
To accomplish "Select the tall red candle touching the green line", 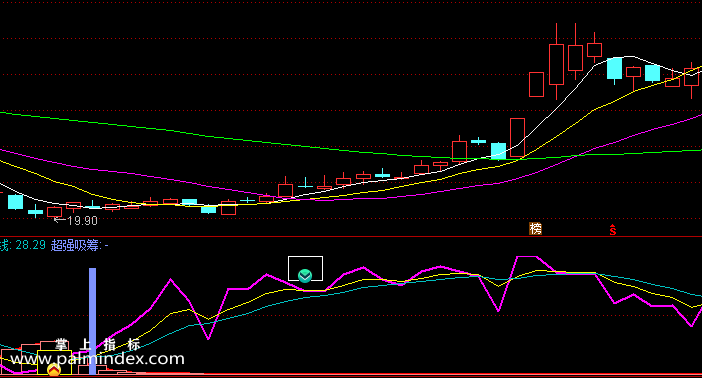I will (517, 137).
